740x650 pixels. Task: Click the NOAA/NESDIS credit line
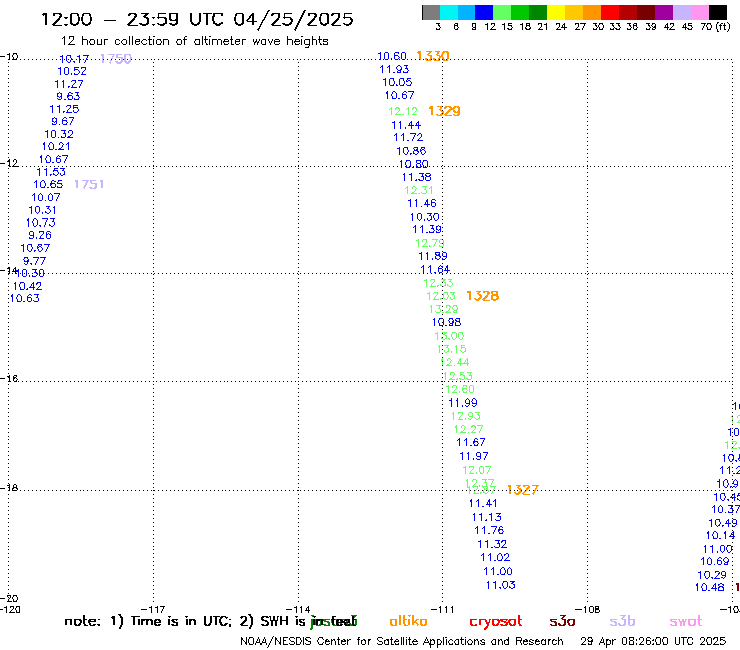(402, 641)
